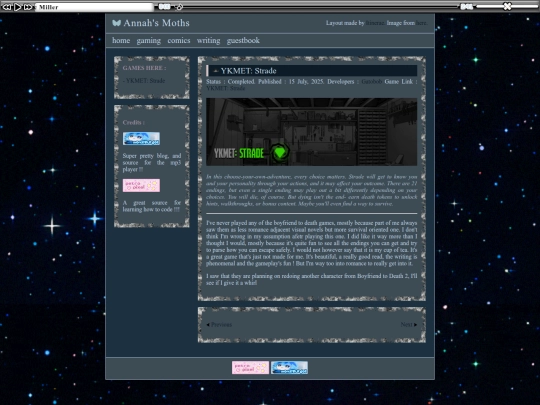Click the 'GAMES HERE :' sidebar heading

(144, 68)
